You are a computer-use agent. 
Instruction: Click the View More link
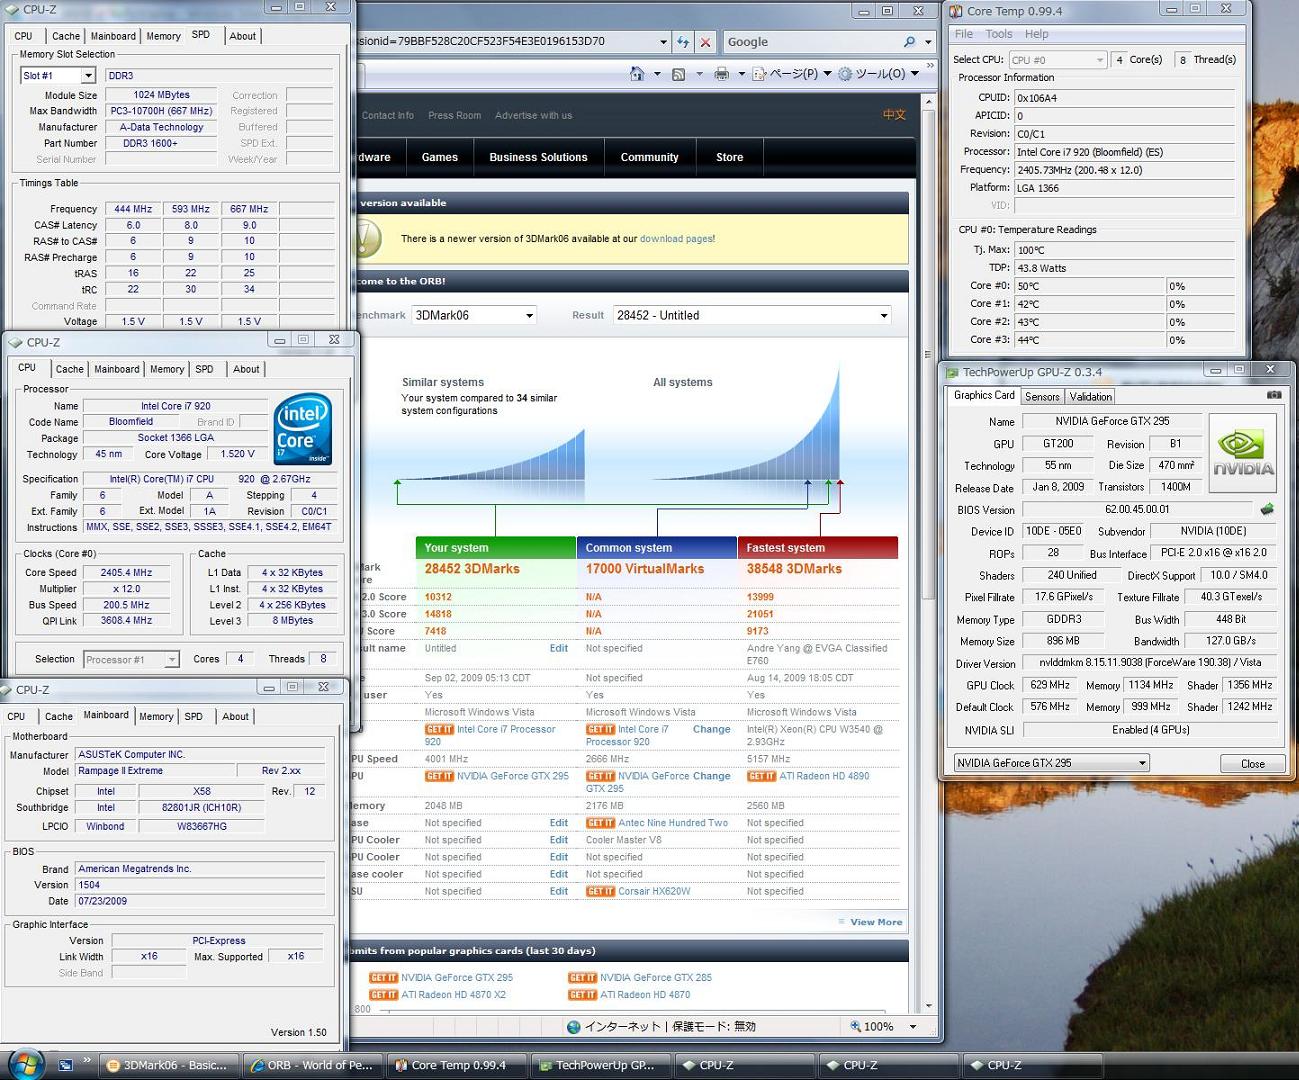(876, 922)
